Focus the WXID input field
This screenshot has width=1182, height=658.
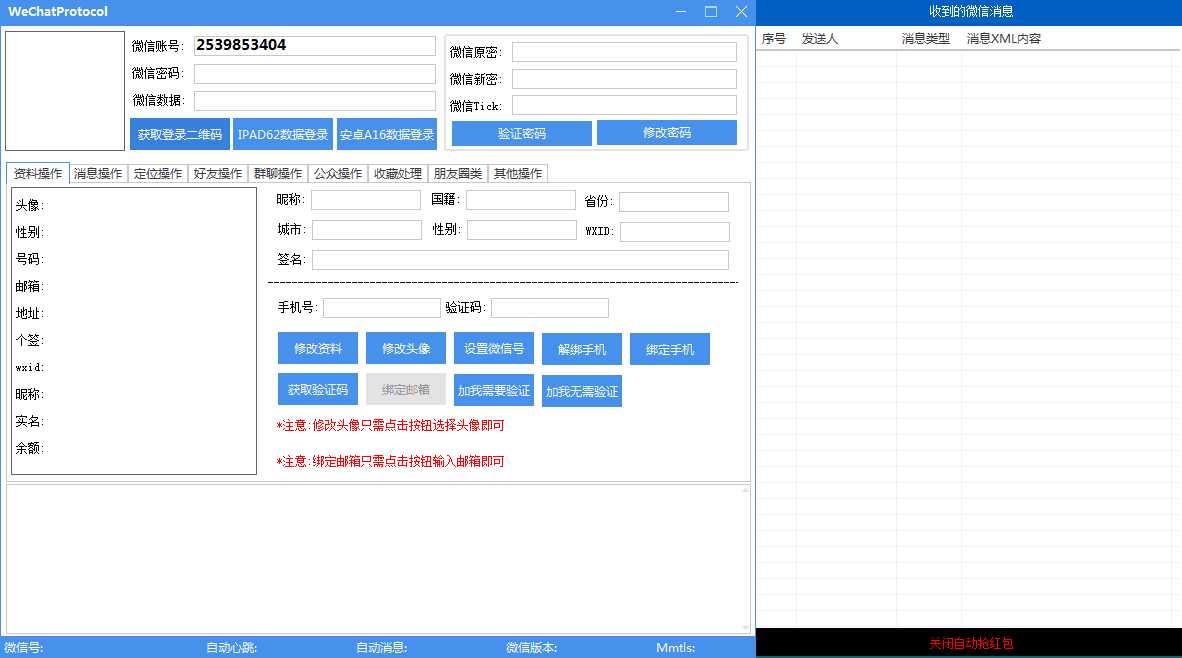[x=675, y=231]
